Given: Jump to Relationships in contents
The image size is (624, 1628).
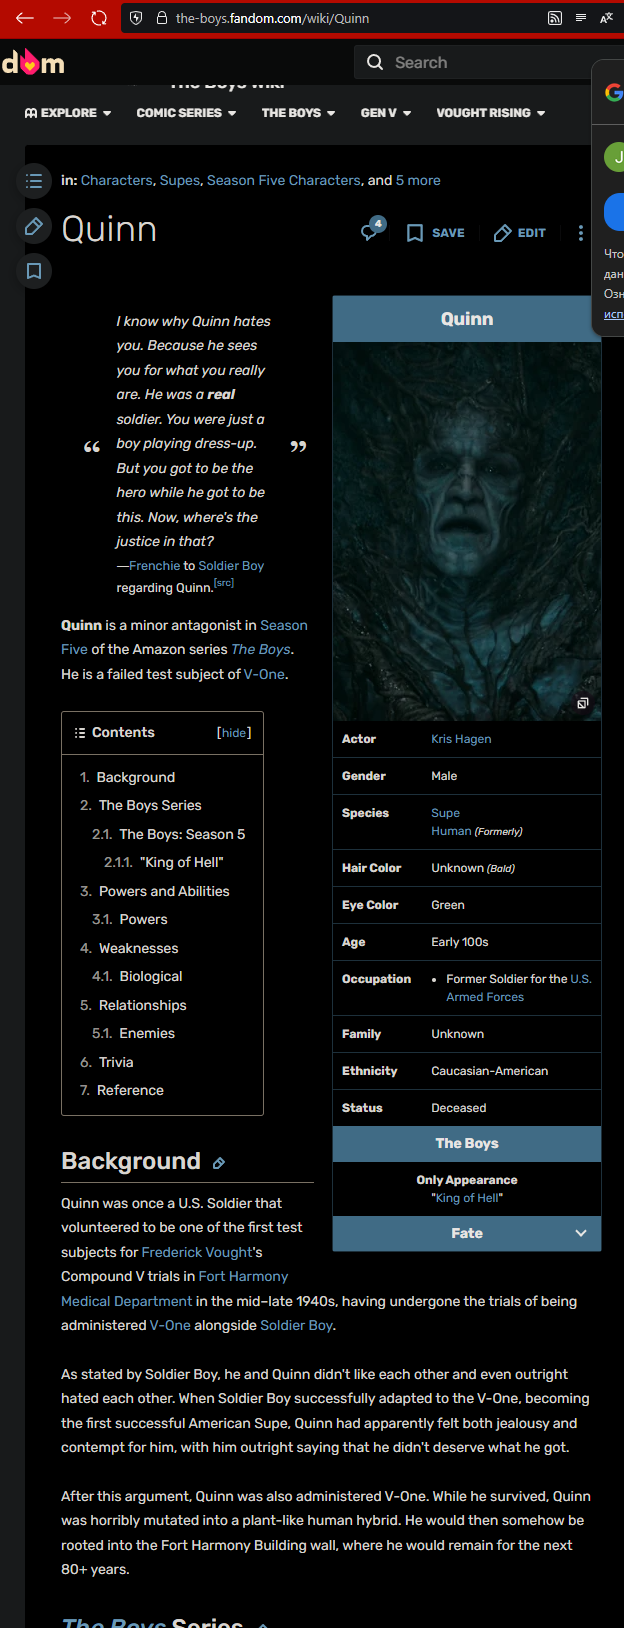Looking at the screenshot, I should [143, 1005].
